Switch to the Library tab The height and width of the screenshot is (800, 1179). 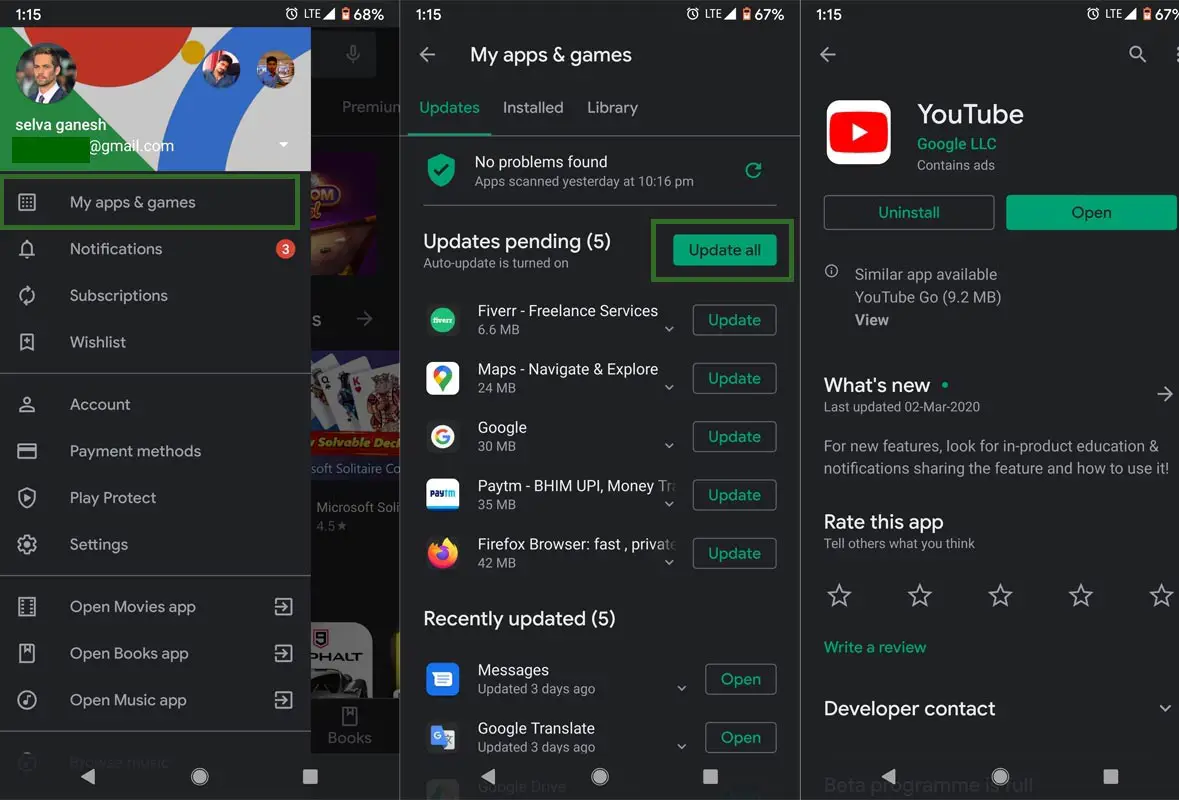click(612, 108)
